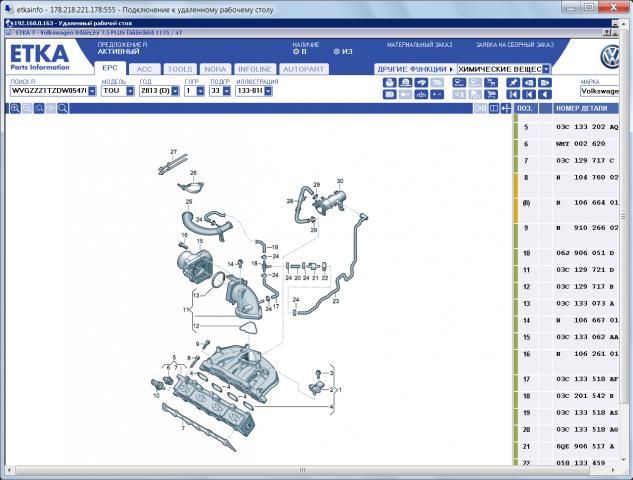
Task: Switch to the TOOLS tab
Action: 180,69
